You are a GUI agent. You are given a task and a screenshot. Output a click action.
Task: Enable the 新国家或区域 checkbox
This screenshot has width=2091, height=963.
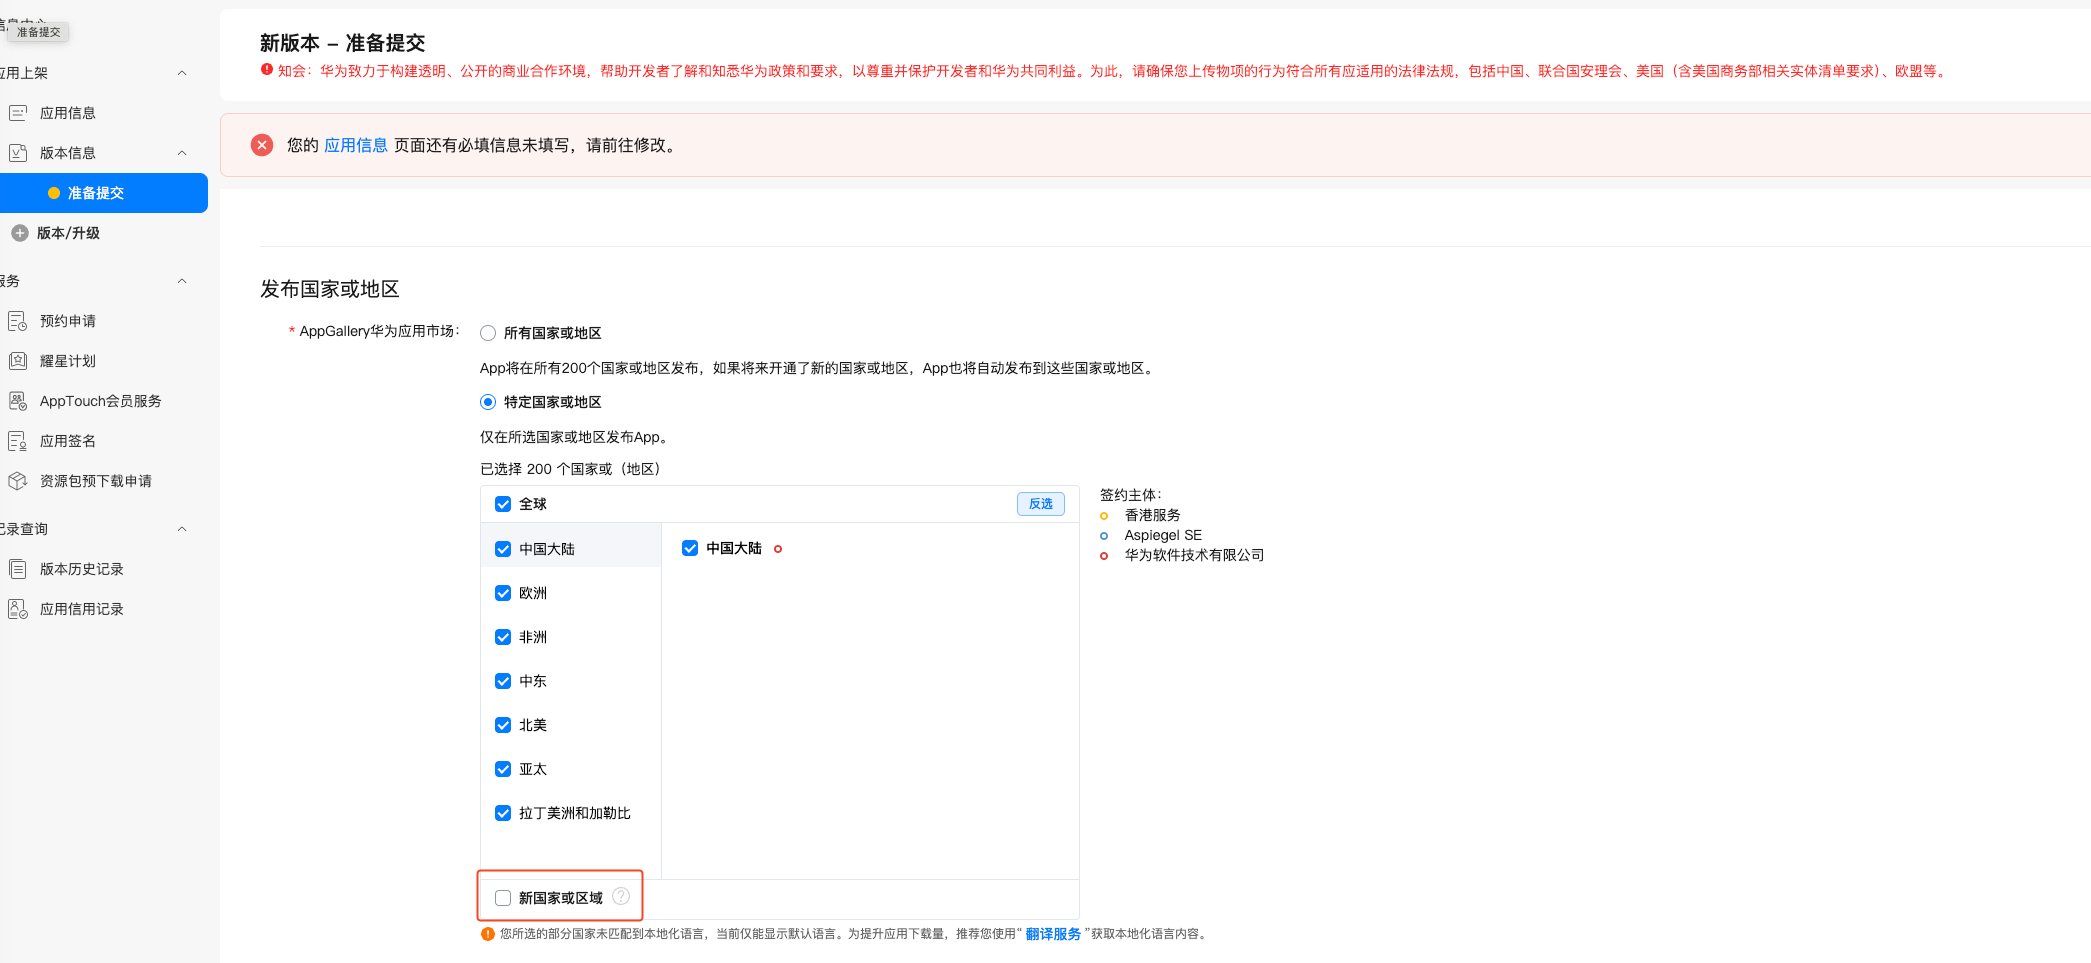tap(503, 898)
